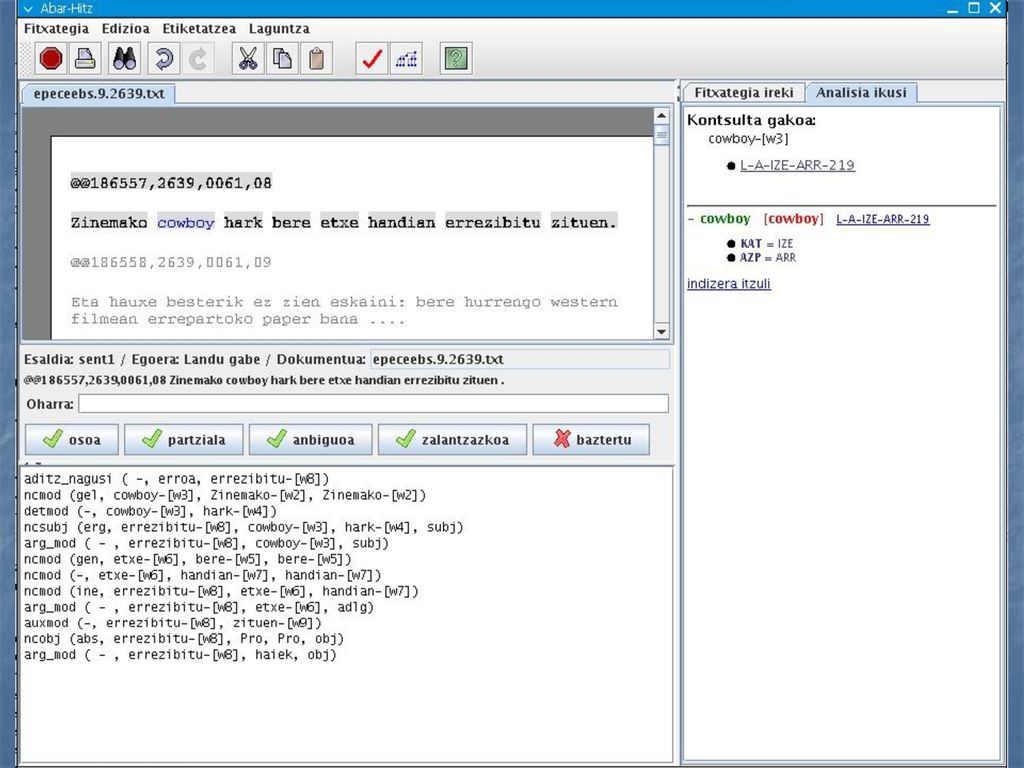This screenshot has height=768, width=1024.
Task: Click the copy pages icon
Action: click(282, 59)
